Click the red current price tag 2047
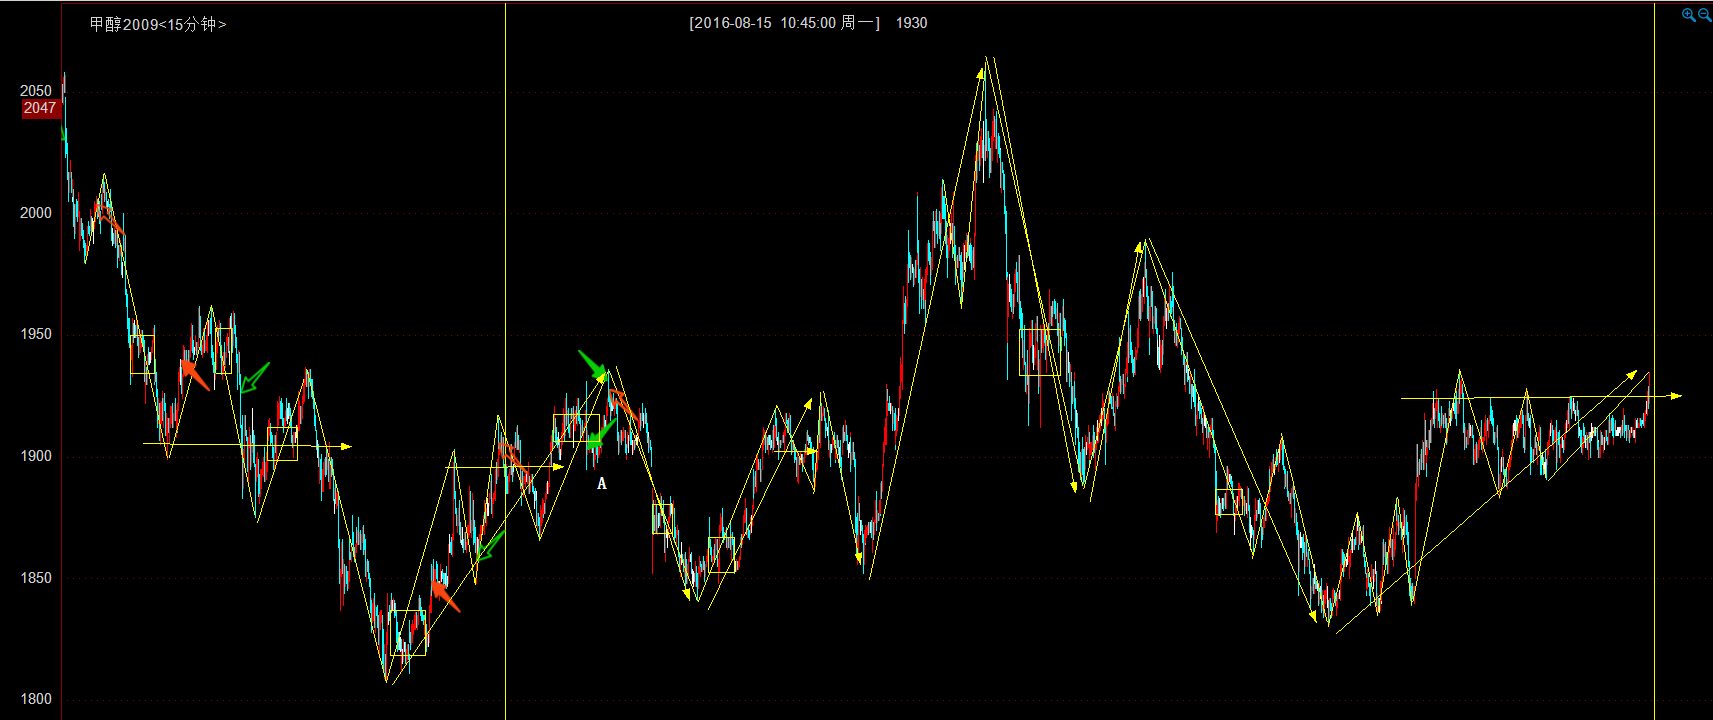This screenshot has width=1713, height=720. point(40,108)
